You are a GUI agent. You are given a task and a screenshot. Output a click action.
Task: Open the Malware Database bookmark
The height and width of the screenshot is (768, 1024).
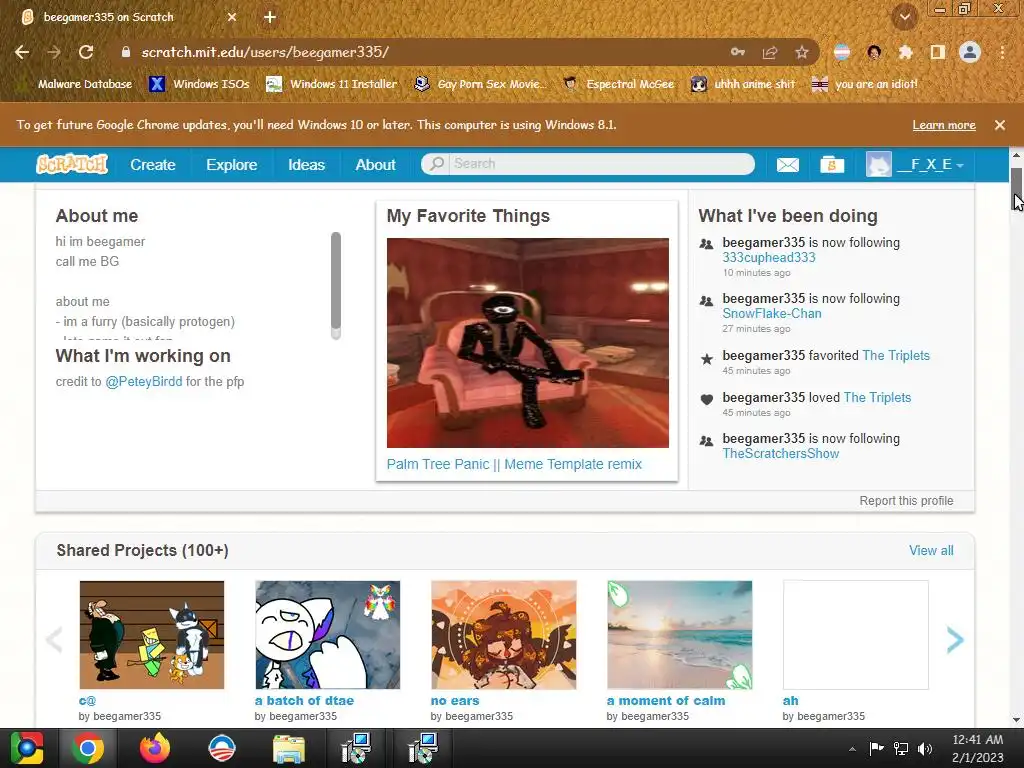(76, 84)
